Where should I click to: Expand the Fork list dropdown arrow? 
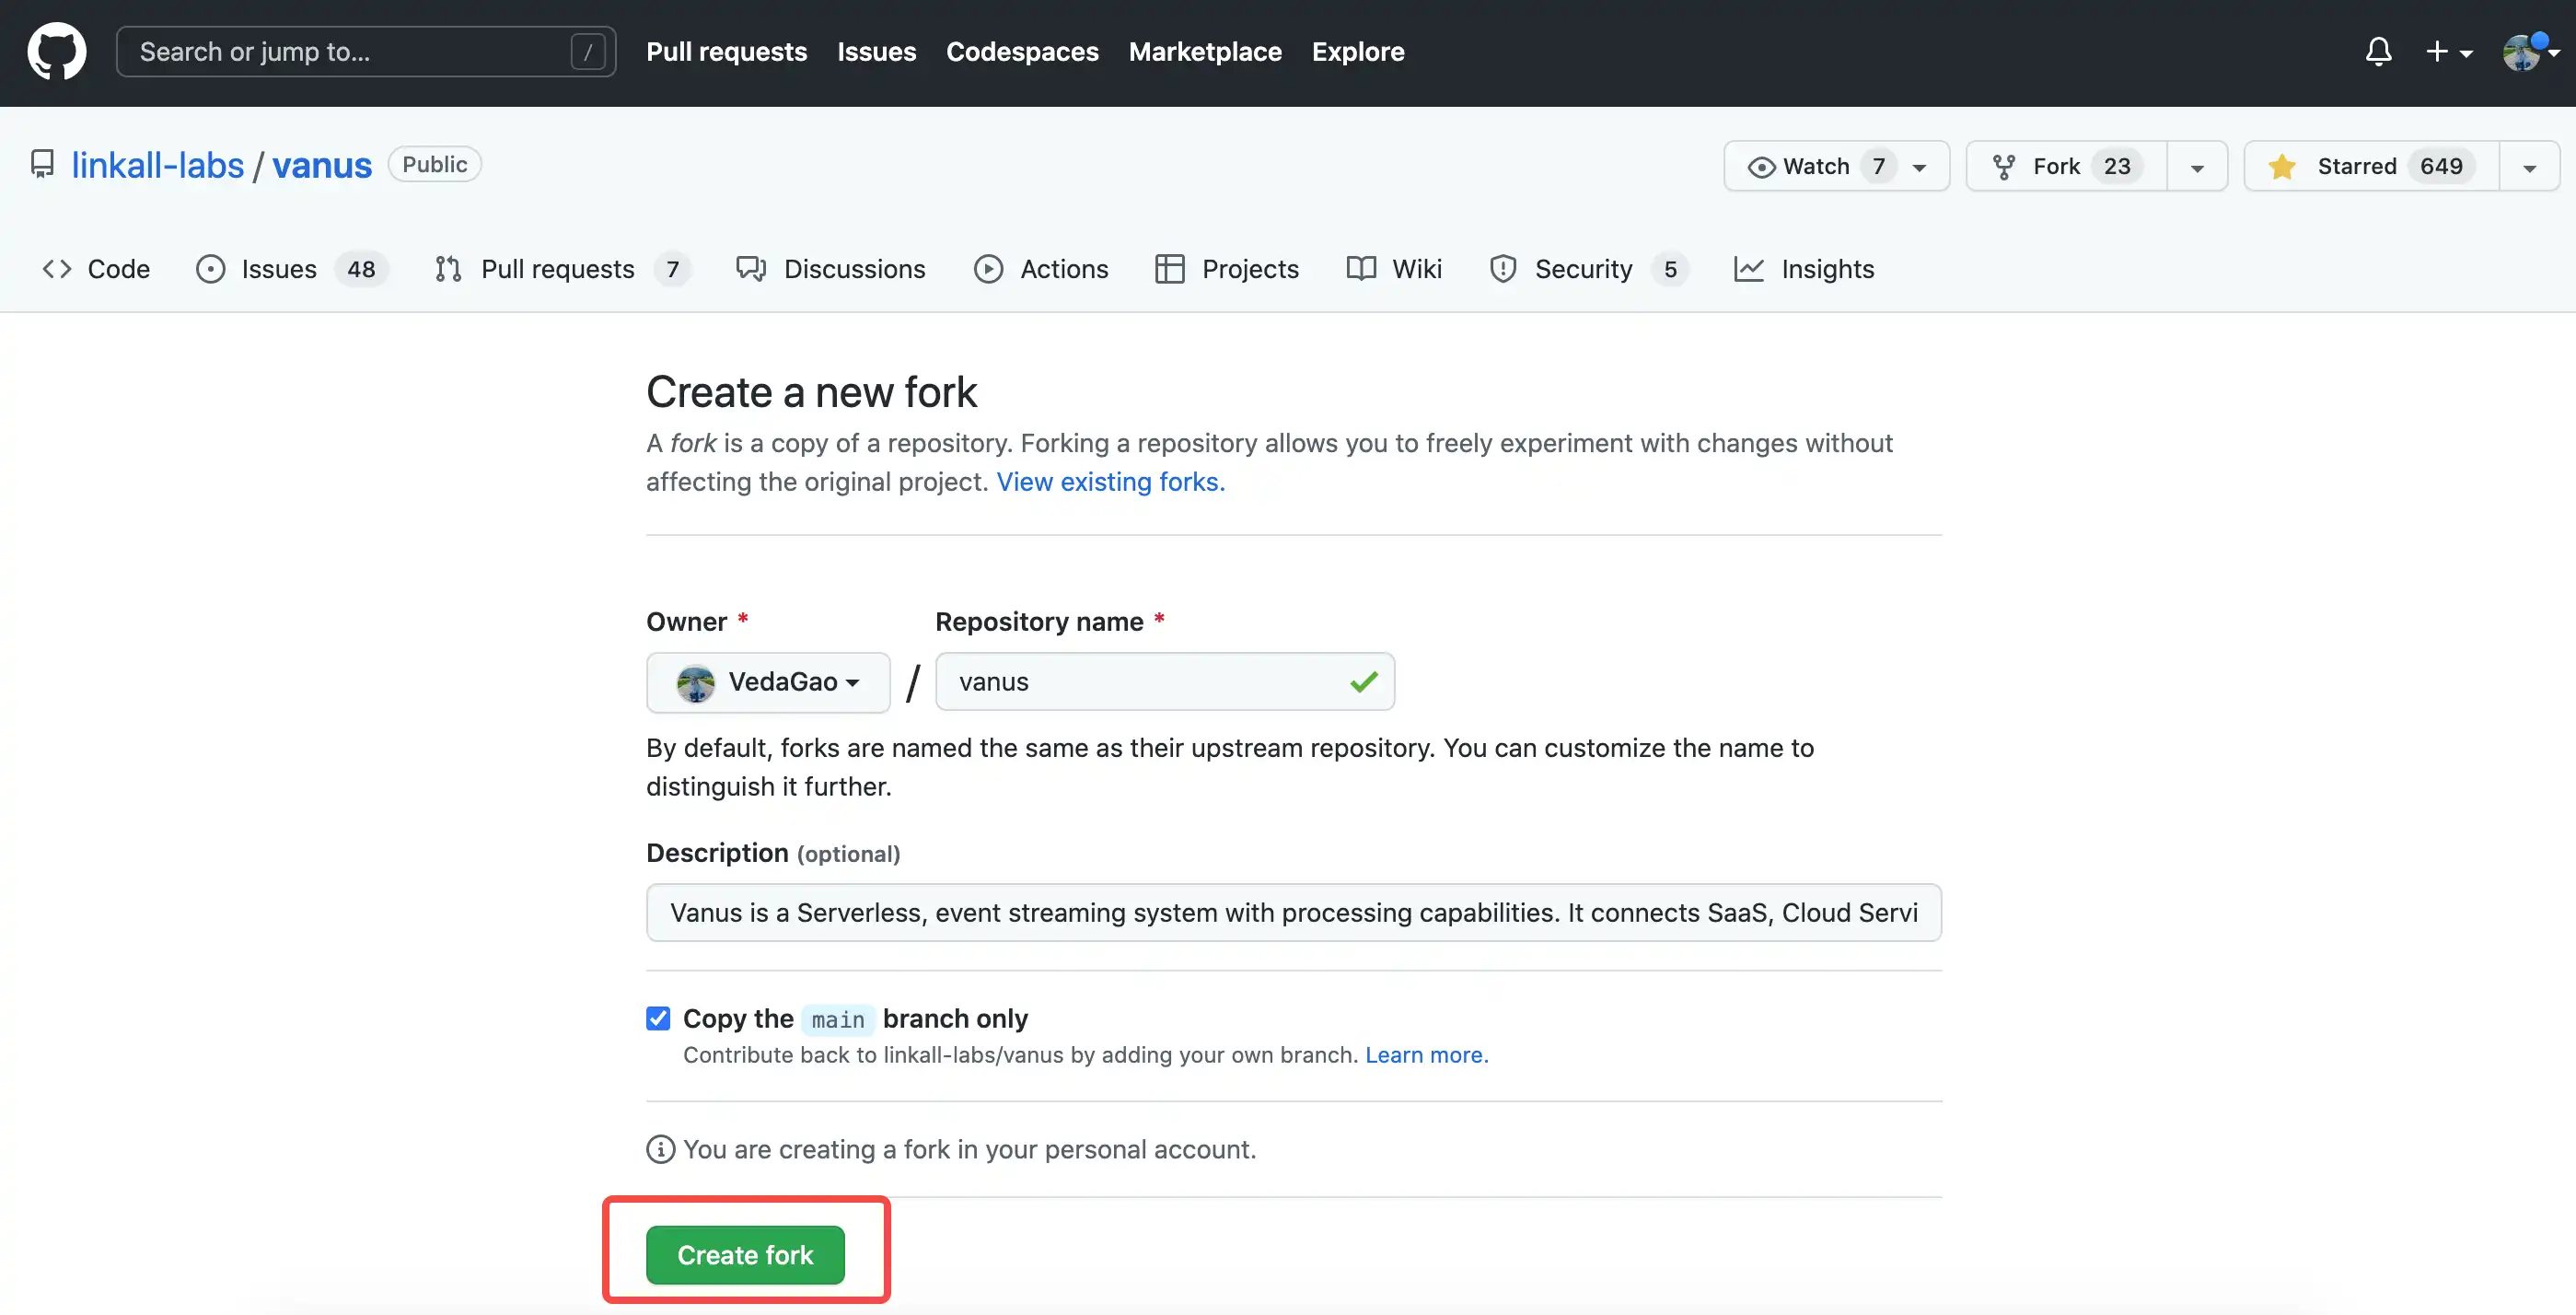click(x=2197, y=167)
